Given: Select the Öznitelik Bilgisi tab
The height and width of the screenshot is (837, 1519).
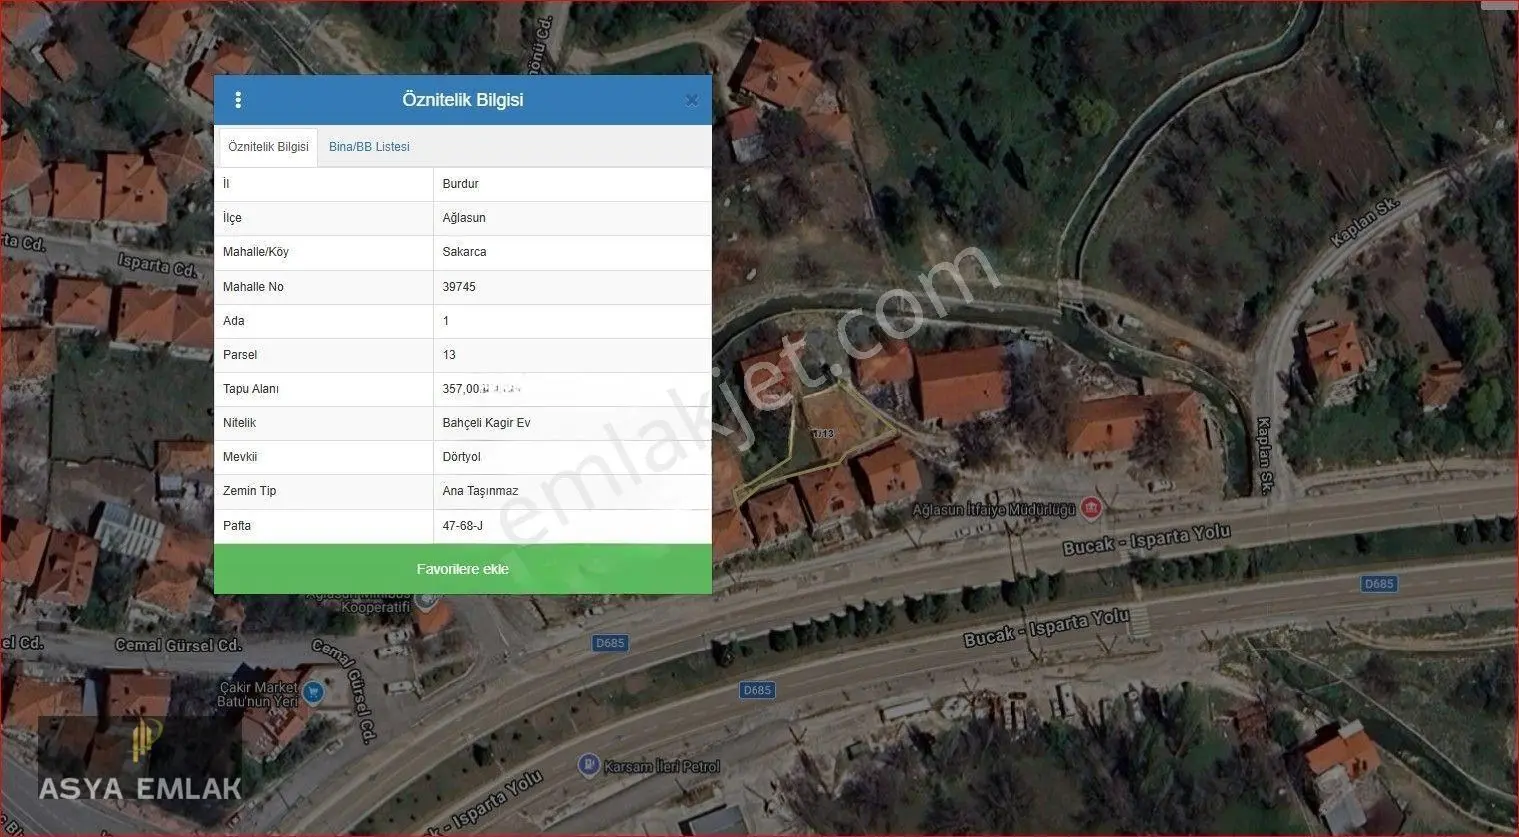Looking at the screenshot, I should (x=268, y=147).
